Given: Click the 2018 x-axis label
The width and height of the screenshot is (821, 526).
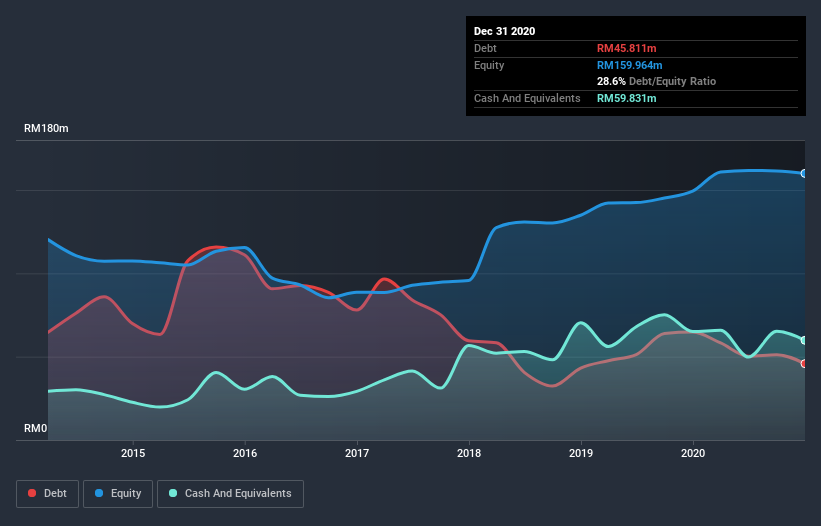Looking at the screenshot, I should (x=469, y=453).
